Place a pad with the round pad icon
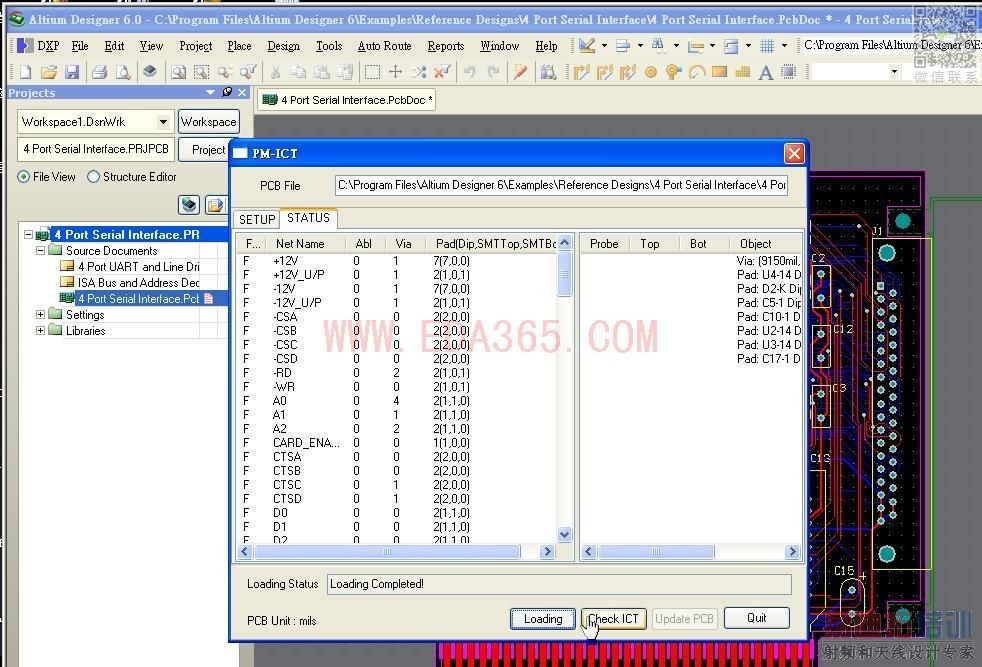The height and width of the screenshot is (667, 982). click(651, 72)
